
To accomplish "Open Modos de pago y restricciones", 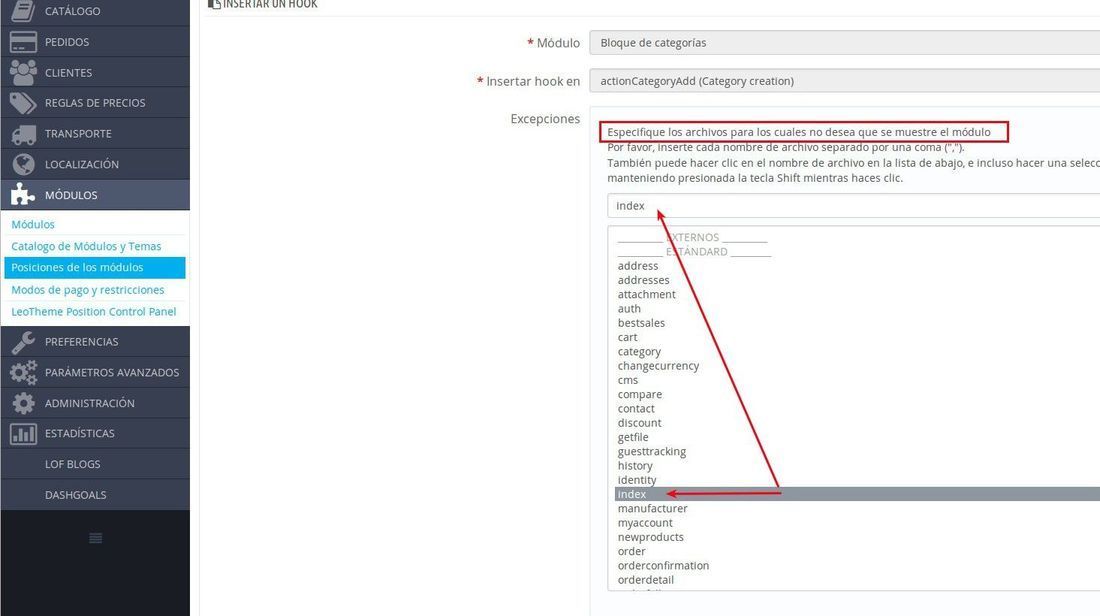I will click(88, 290).
